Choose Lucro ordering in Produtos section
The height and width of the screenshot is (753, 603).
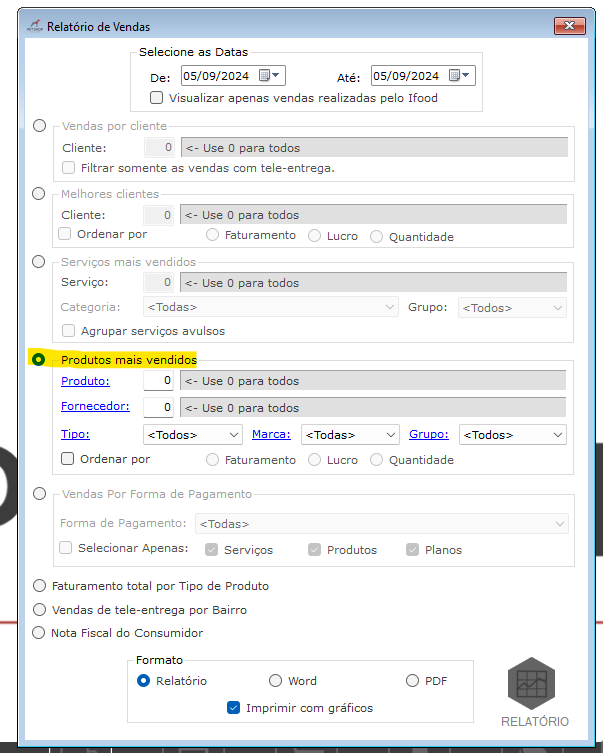pyautogui.click(x=314, y=460)
